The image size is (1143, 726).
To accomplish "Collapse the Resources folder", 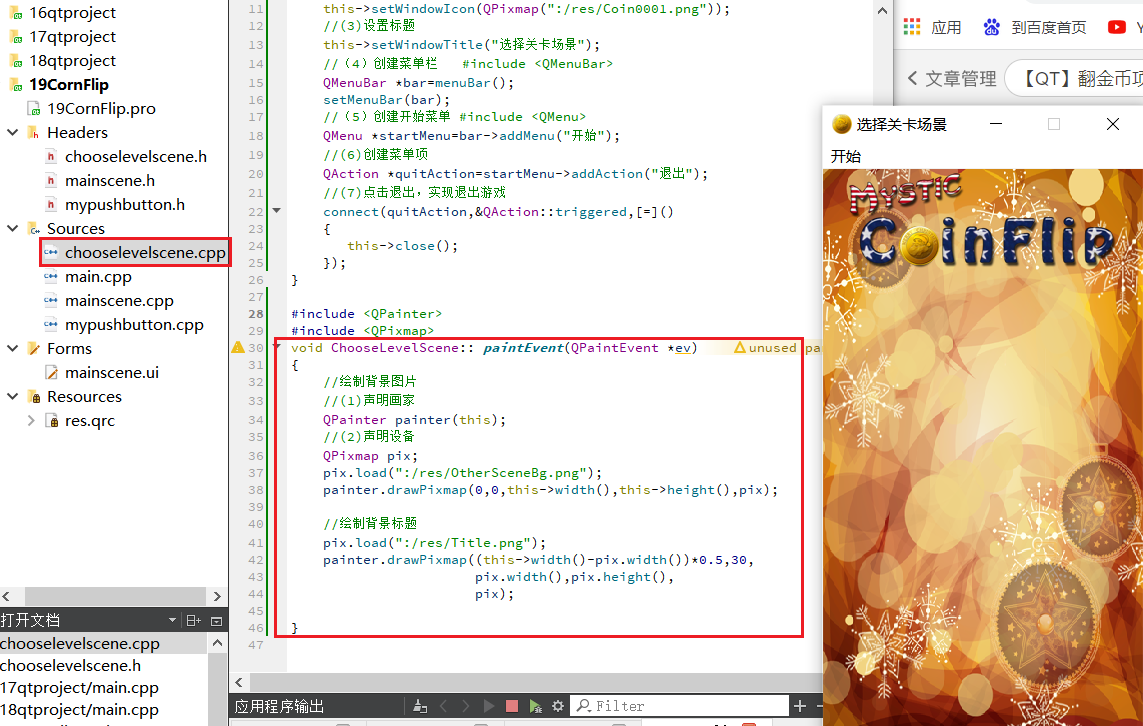I will tap(12, 397).
